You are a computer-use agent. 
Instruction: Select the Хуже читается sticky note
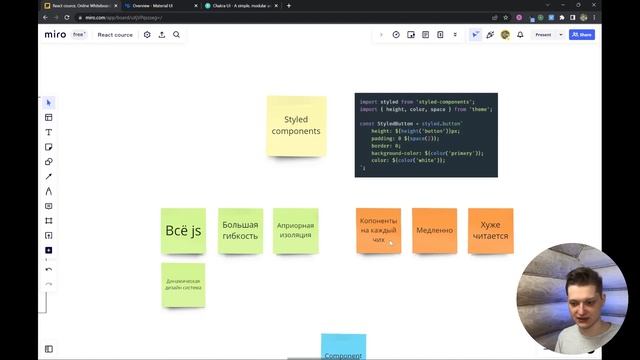491,231
